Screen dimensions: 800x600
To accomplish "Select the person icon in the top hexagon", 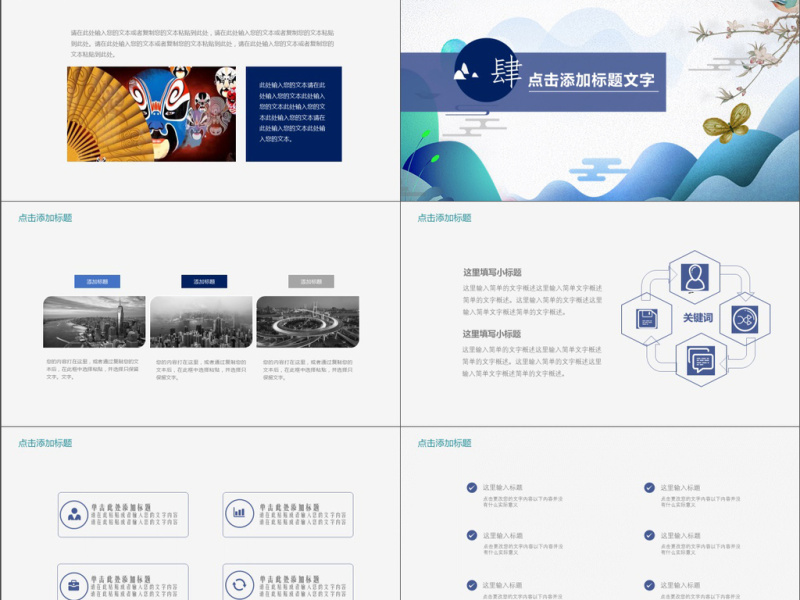I will pos(694,276).
